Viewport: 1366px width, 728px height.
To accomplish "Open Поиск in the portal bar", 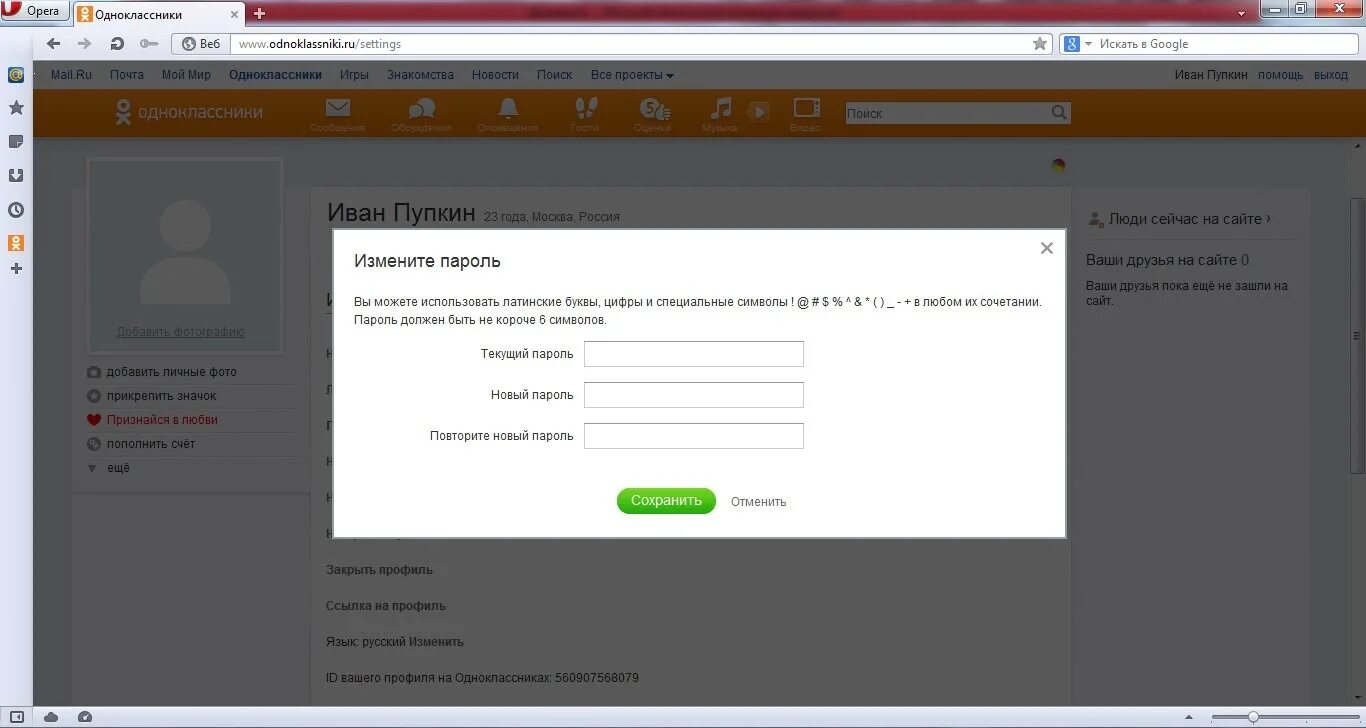I will coord(554,75).
